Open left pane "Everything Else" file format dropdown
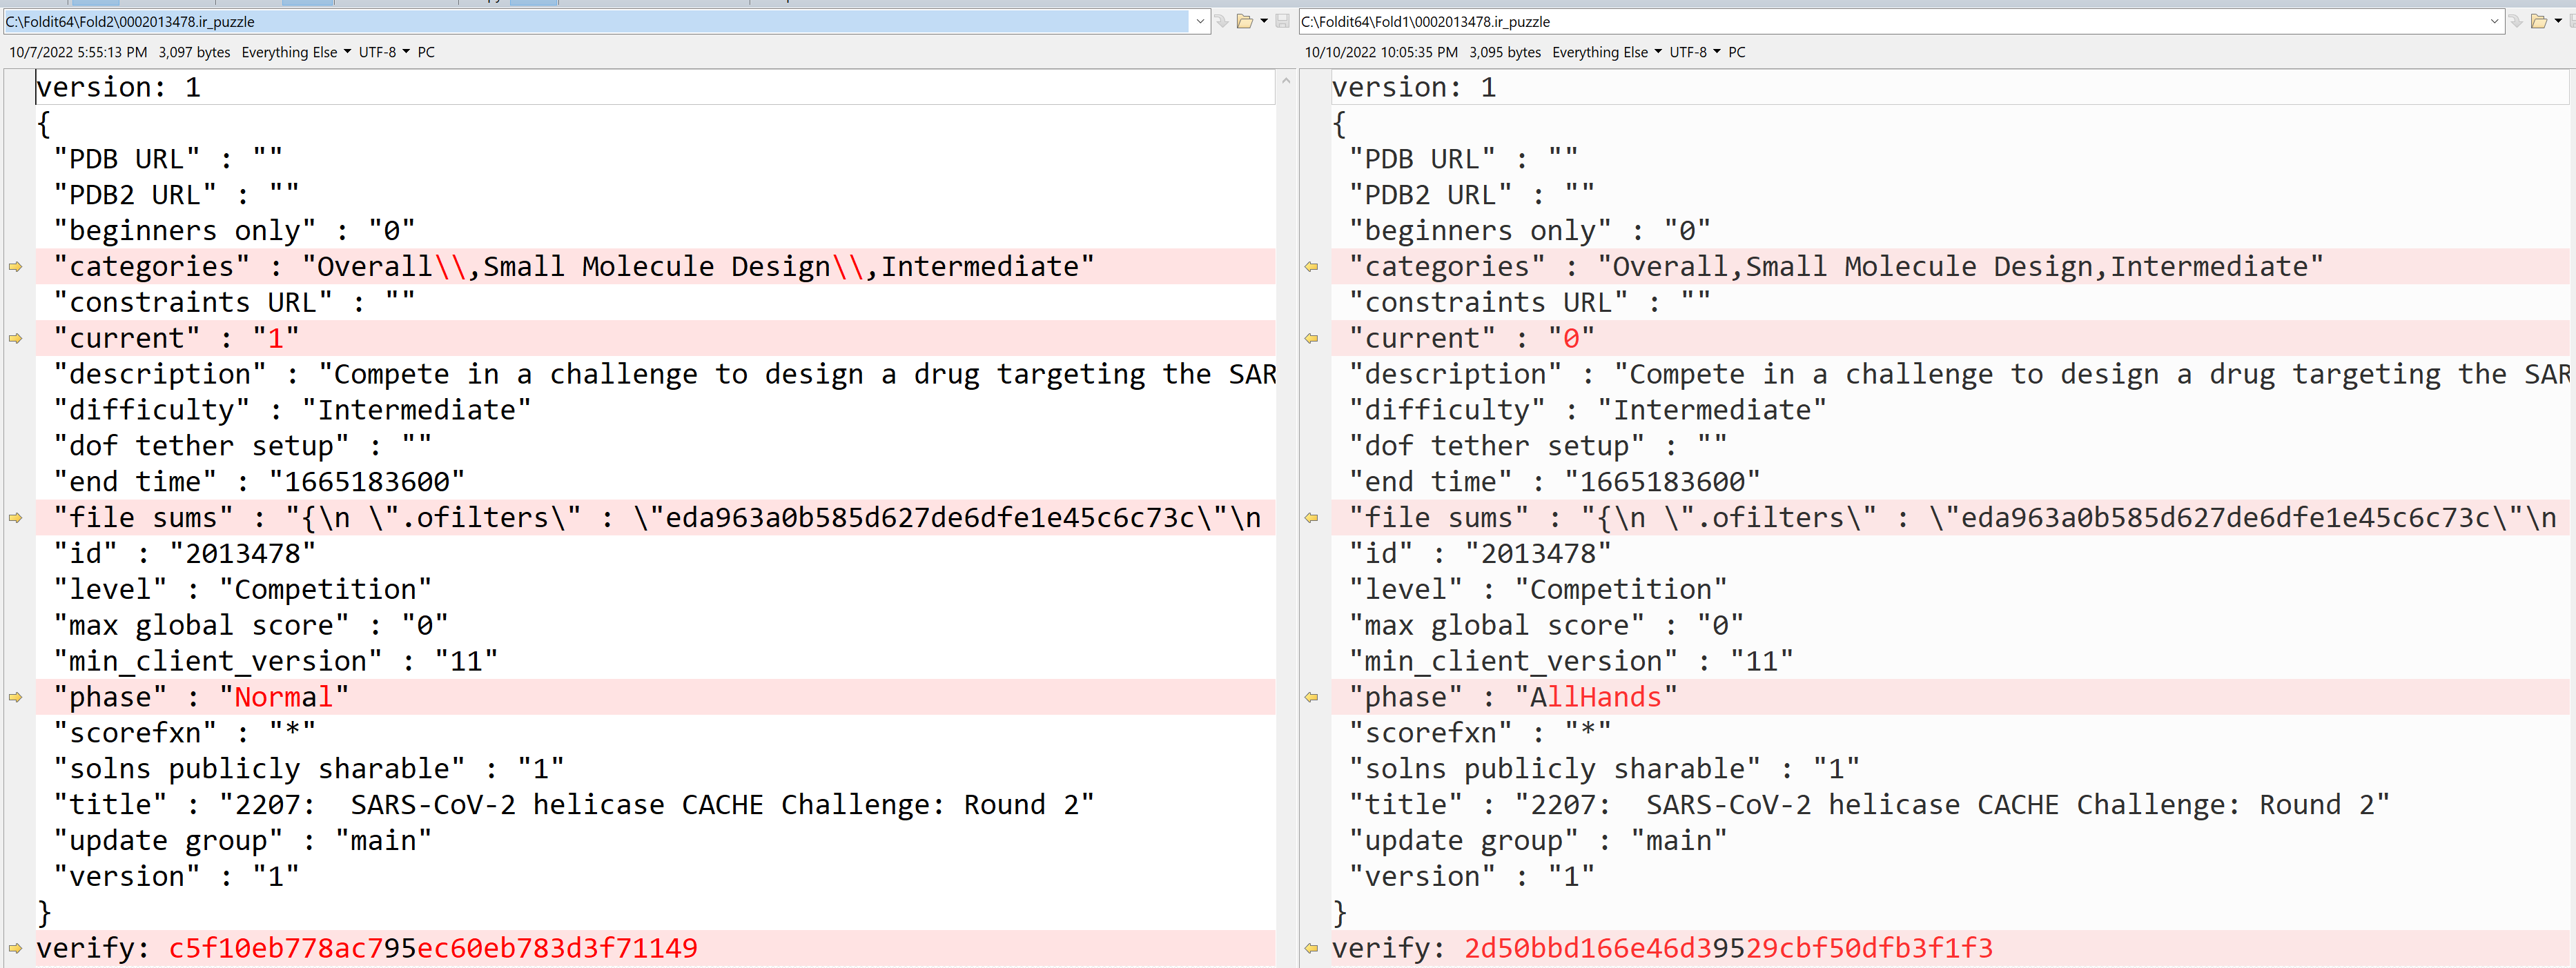The height and width of the screenshot is (968, 2576). tap(296, 52)
